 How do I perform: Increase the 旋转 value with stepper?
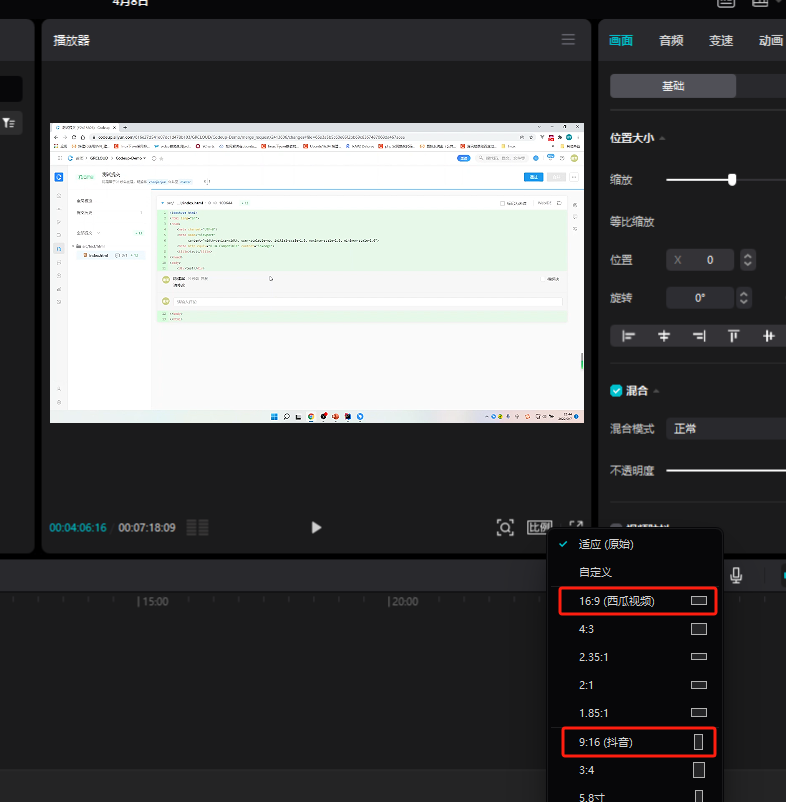pyautogui.click(x=744, y=293)
